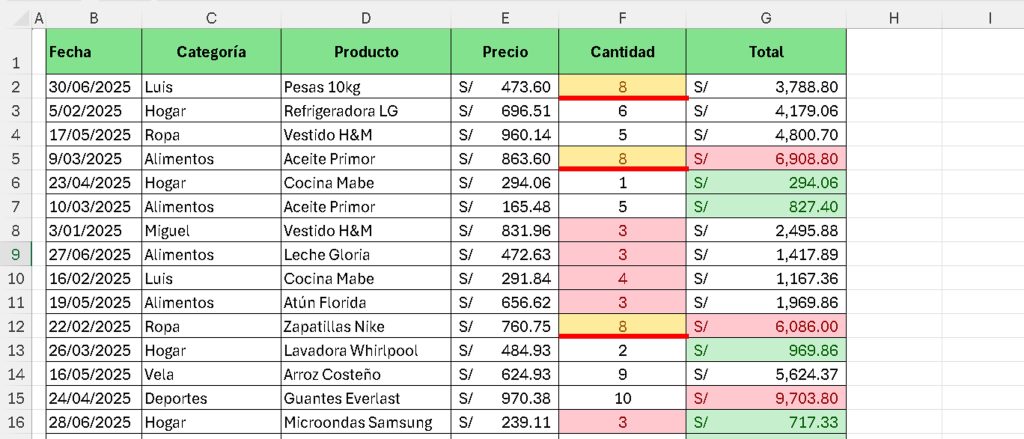The width and height of the screenshot is (1024, 439).
Task: Select the Fecha header cell
Action: pos(94,52)
